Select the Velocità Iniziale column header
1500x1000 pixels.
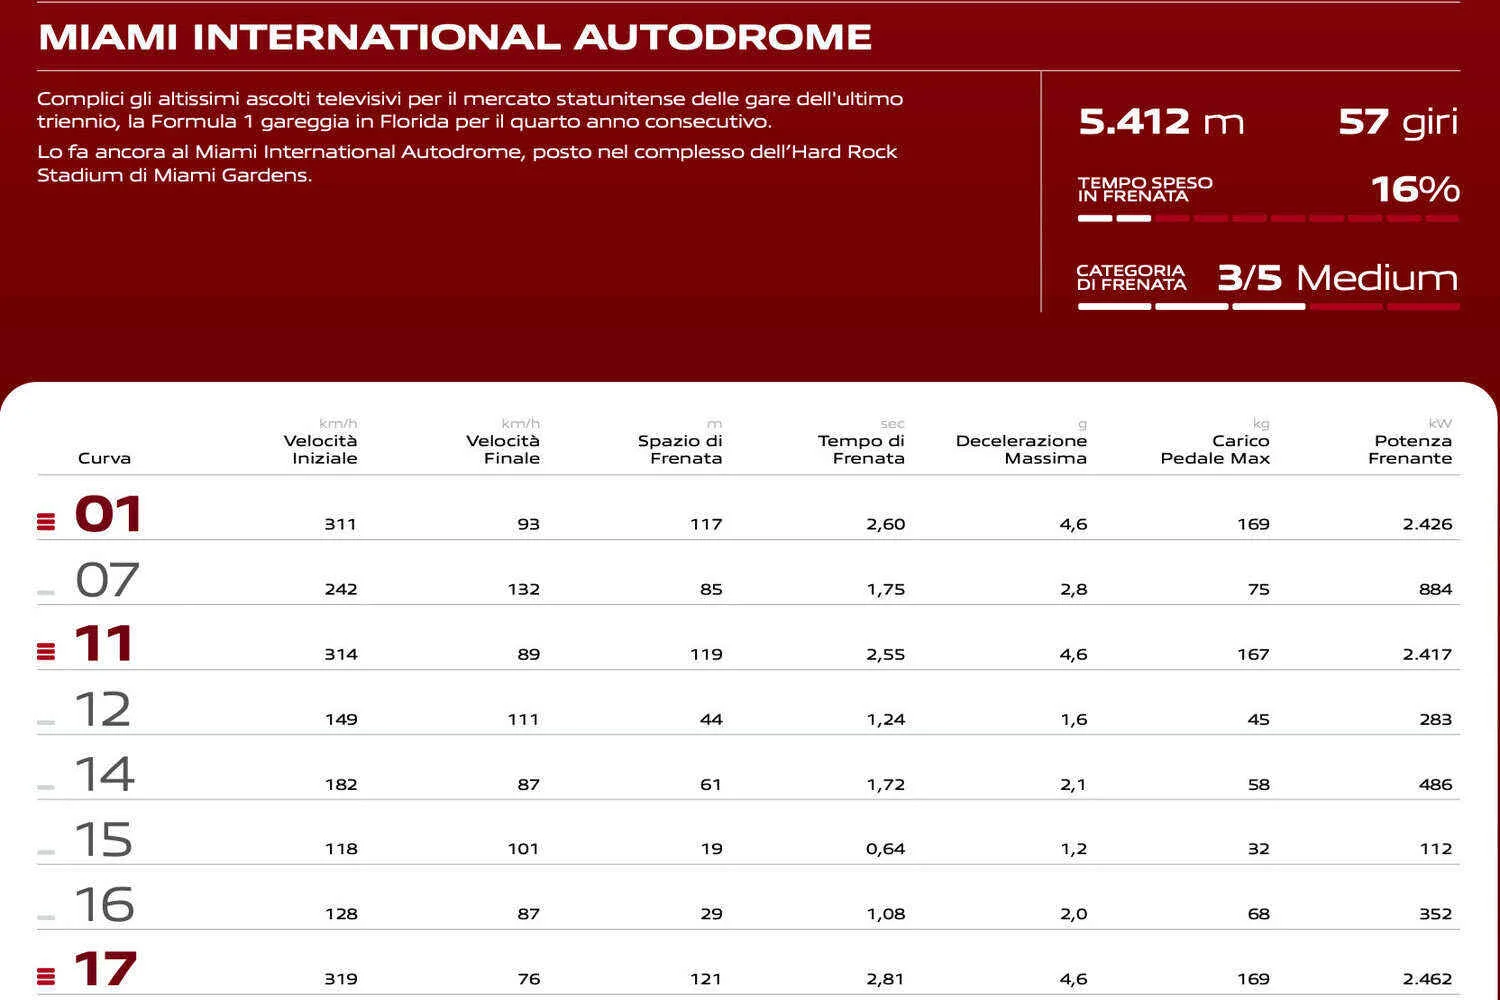coord(320,449)
